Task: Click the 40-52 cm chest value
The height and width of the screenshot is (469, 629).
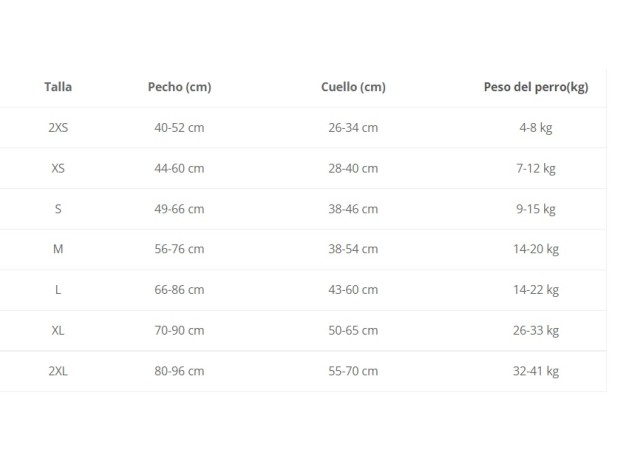Action: pos(179,128)
